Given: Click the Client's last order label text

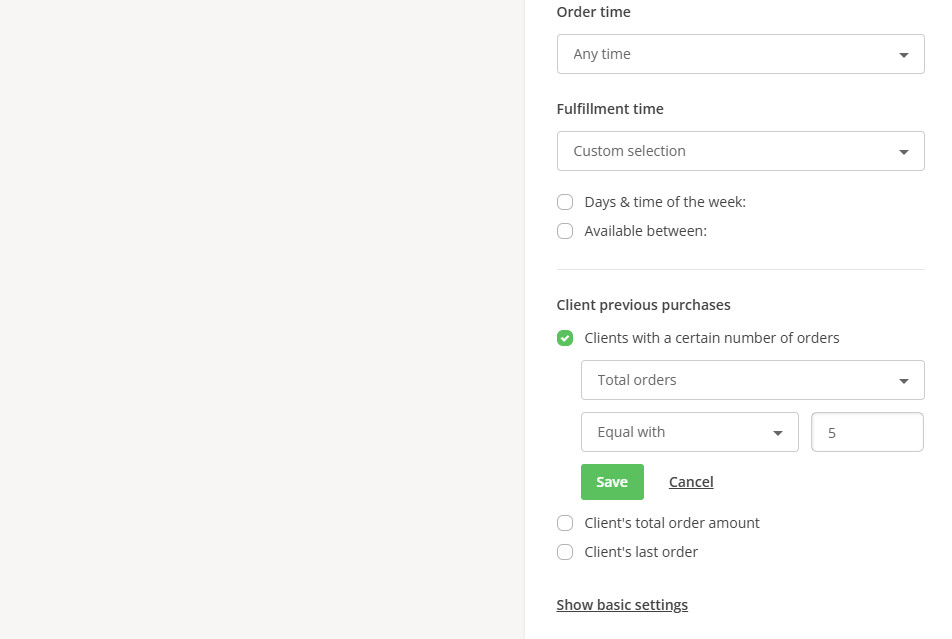Looking at the screenshot, I should [641, 552].
